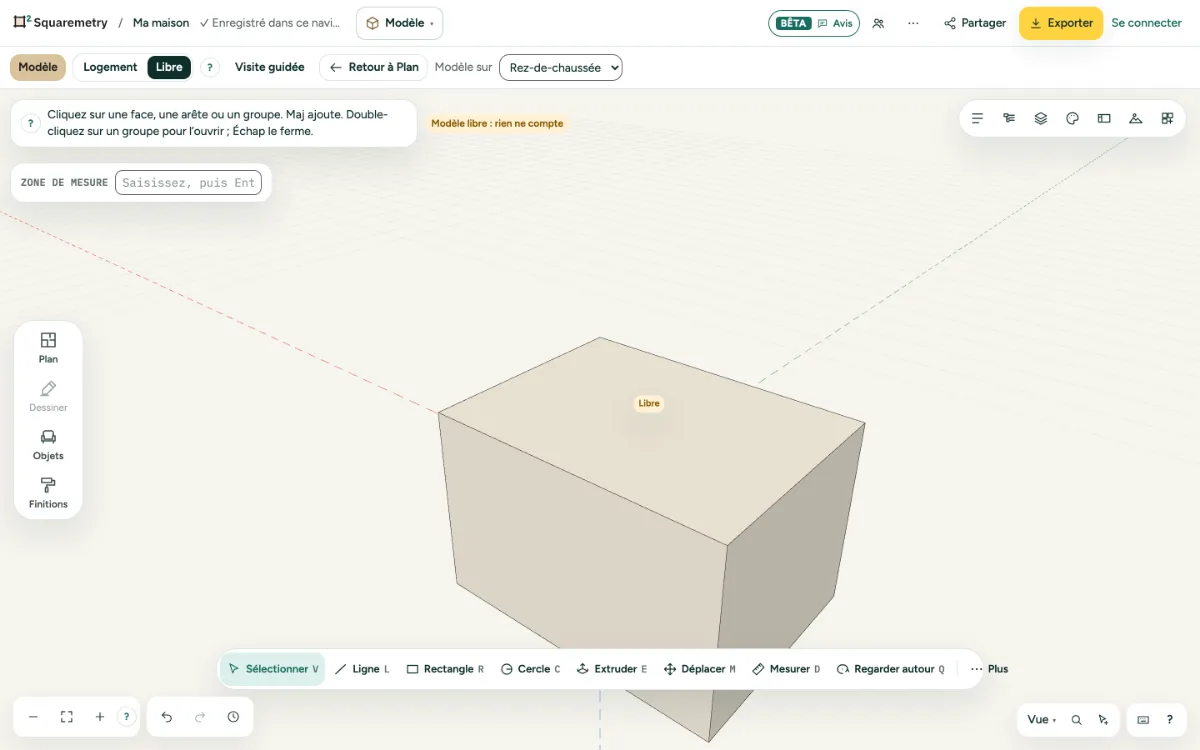Click the cursor-plus icon near Vue
This screenshot has width=1200, height=750.
1103,720
